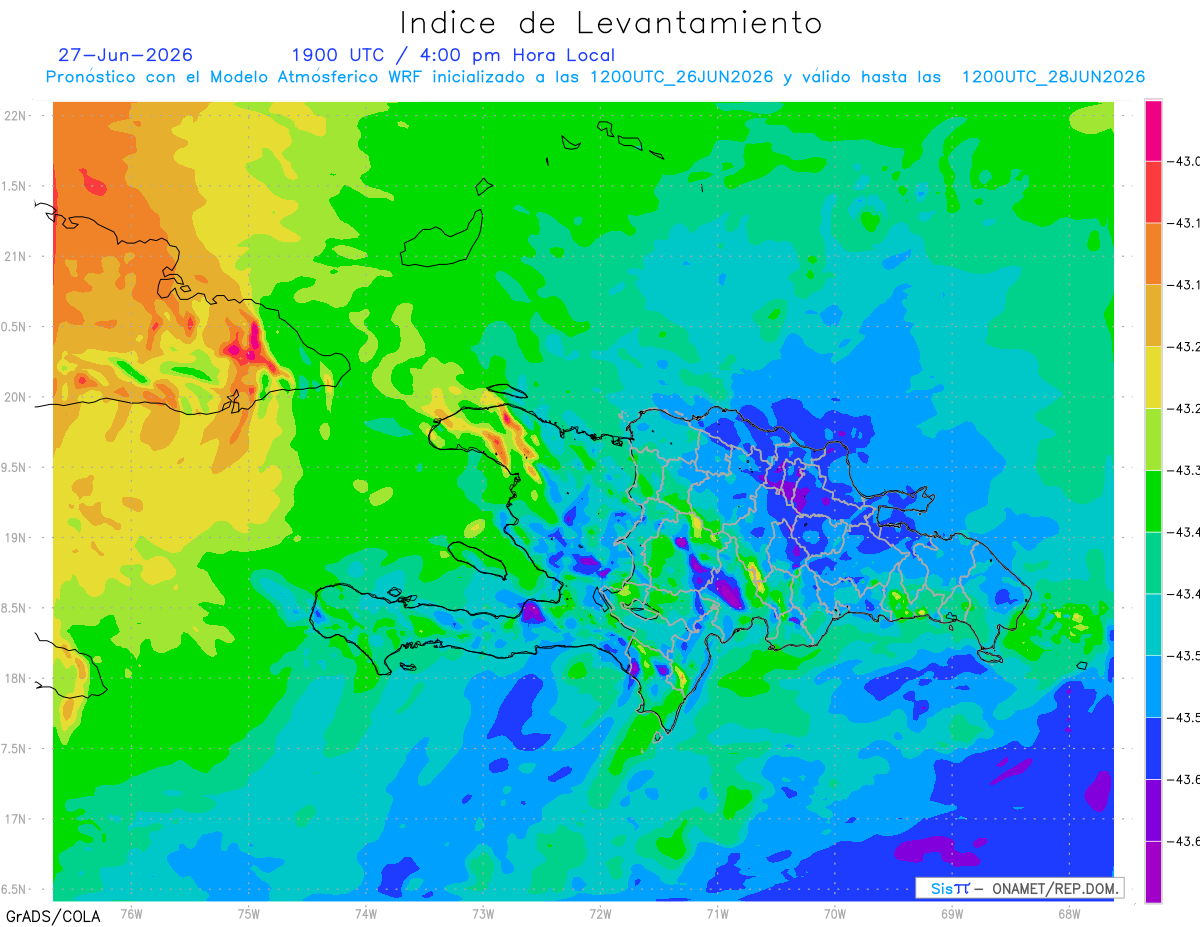The image size is (1200, 927).
Task: Click the '74W' longitude label
Action: pyautogui.click(x=366, y=913)
